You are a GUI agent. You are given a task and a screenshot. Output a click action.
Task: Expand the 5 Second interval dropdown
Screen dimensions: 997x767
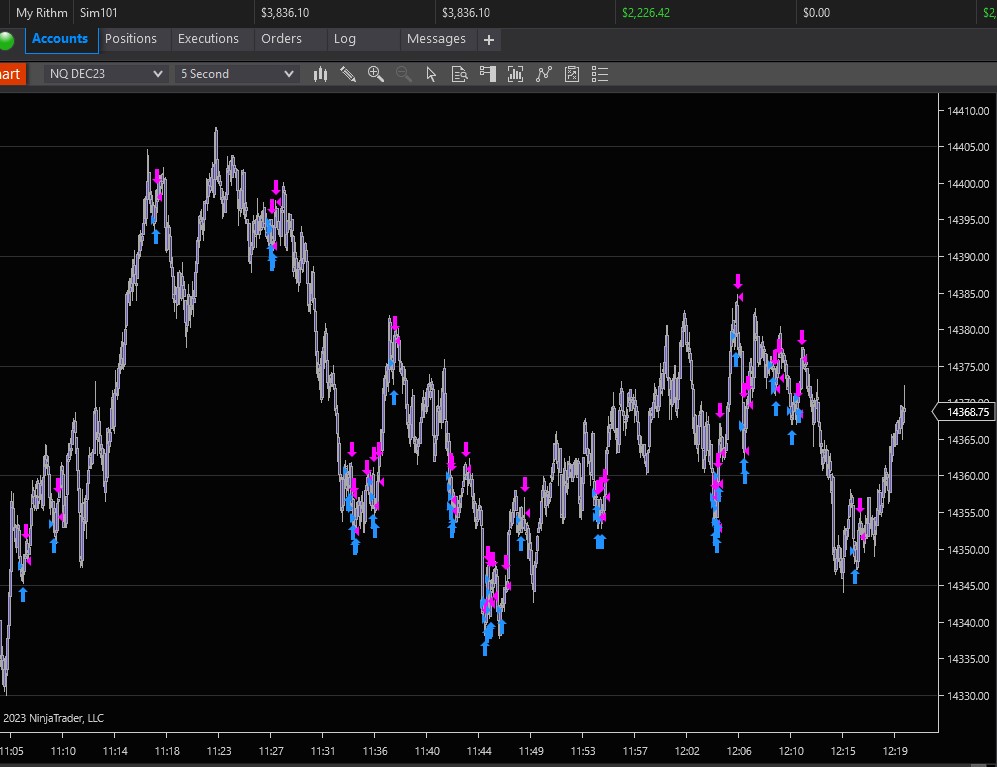pos(237,74)
